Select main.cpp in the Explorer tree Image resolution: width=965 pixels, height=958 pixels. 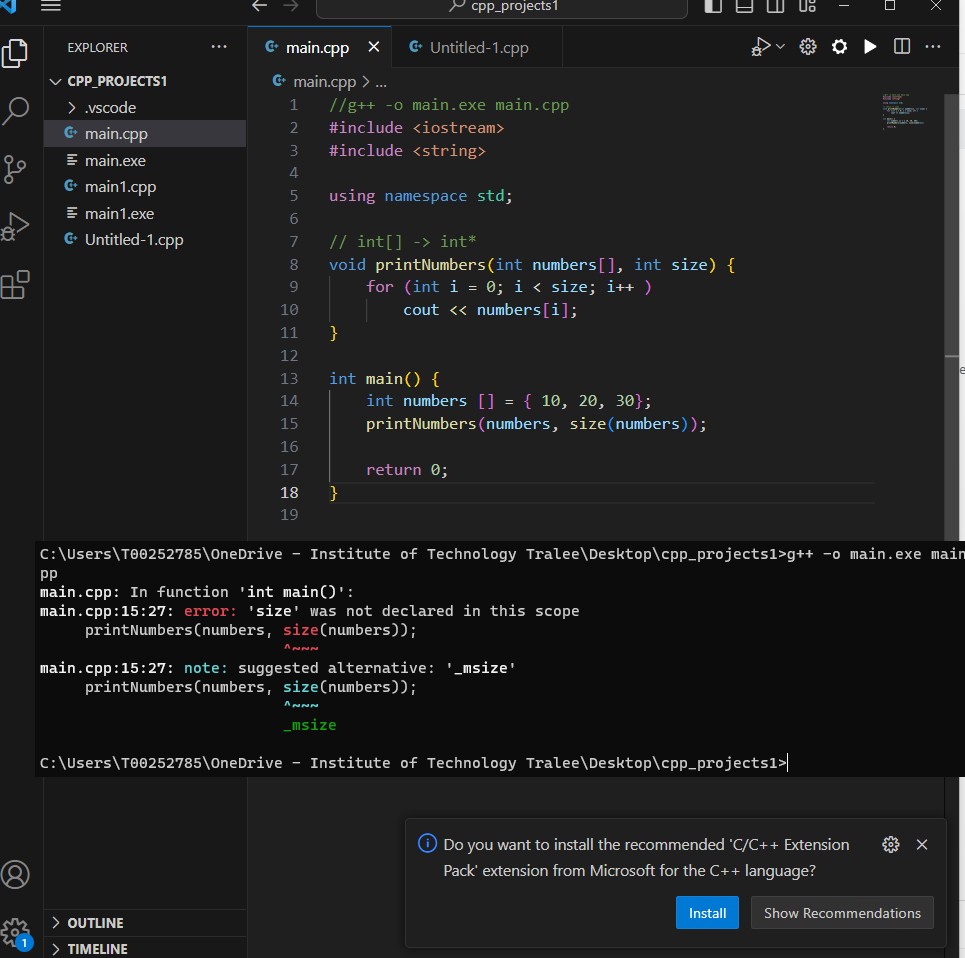(x=145, y=134)
